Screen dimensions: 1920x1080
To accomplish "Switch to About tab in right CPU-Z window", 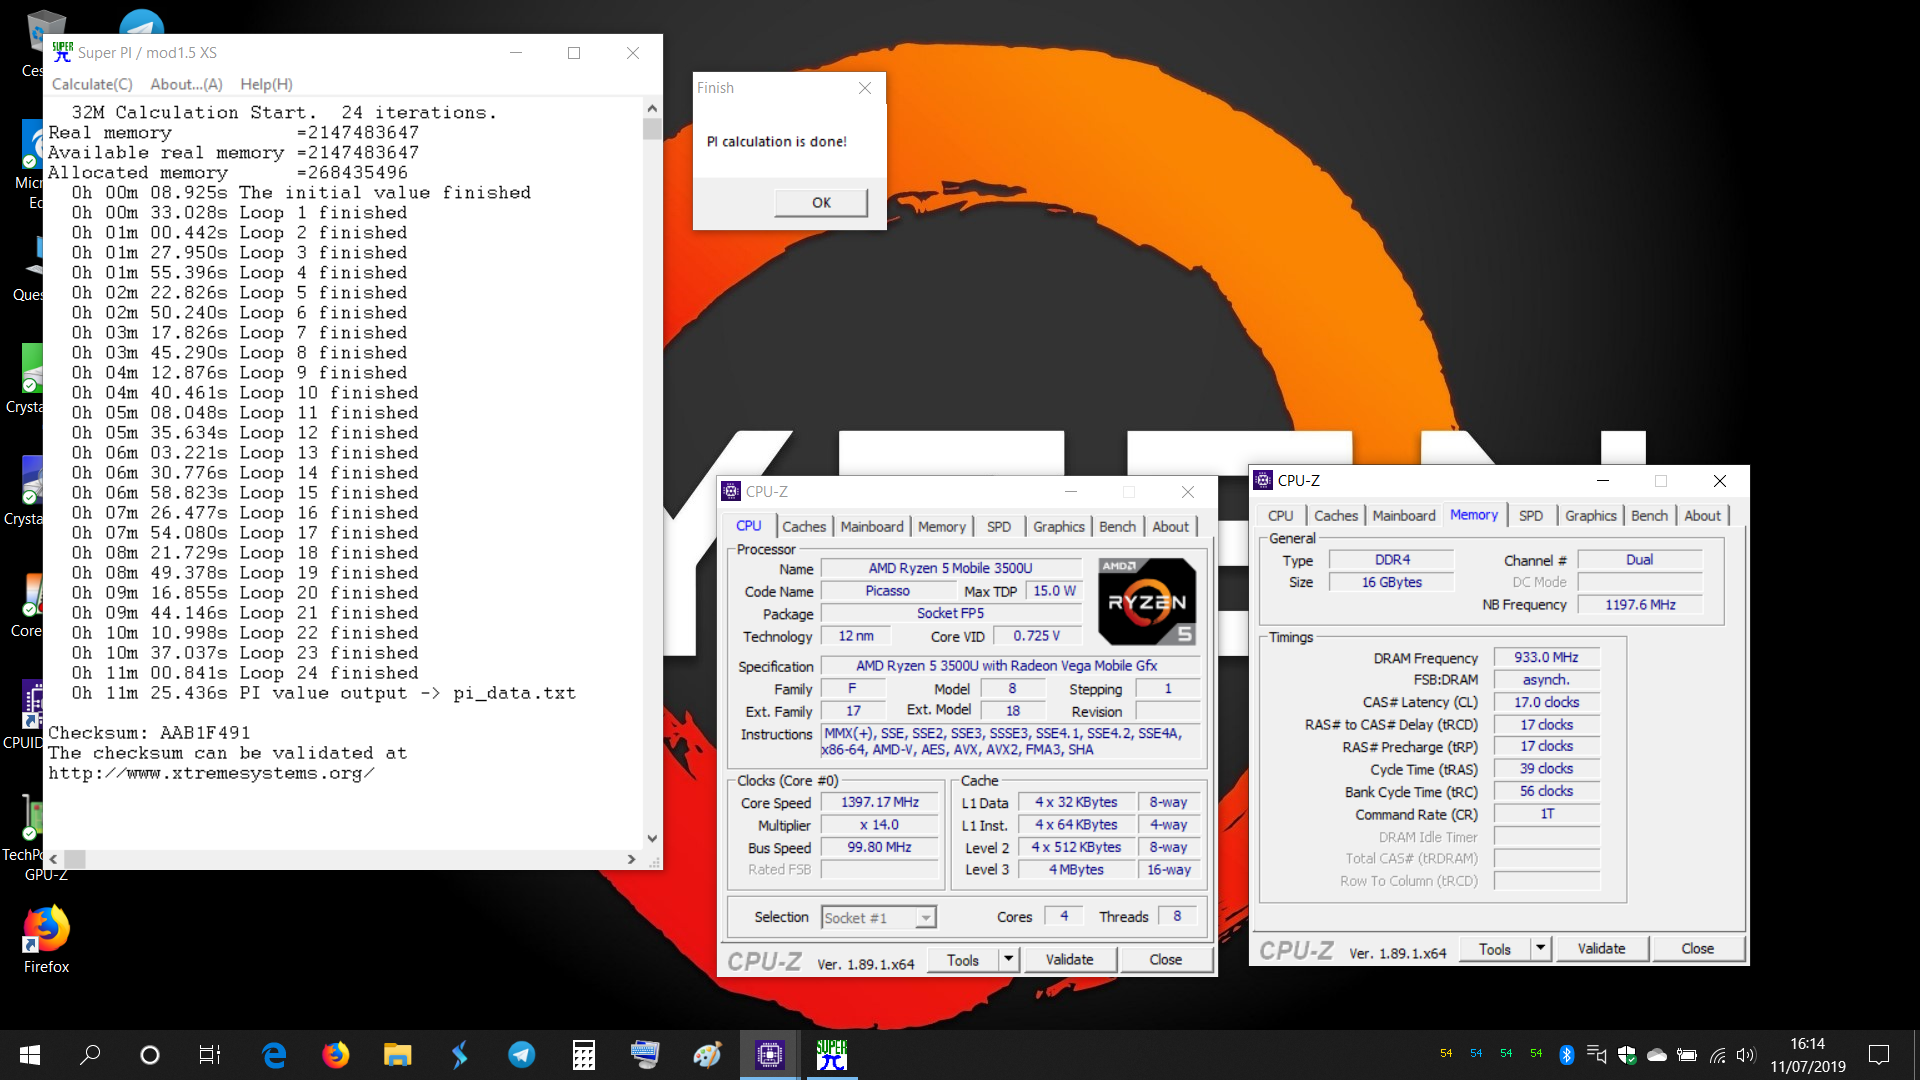I will click(x=1702, y=516).
